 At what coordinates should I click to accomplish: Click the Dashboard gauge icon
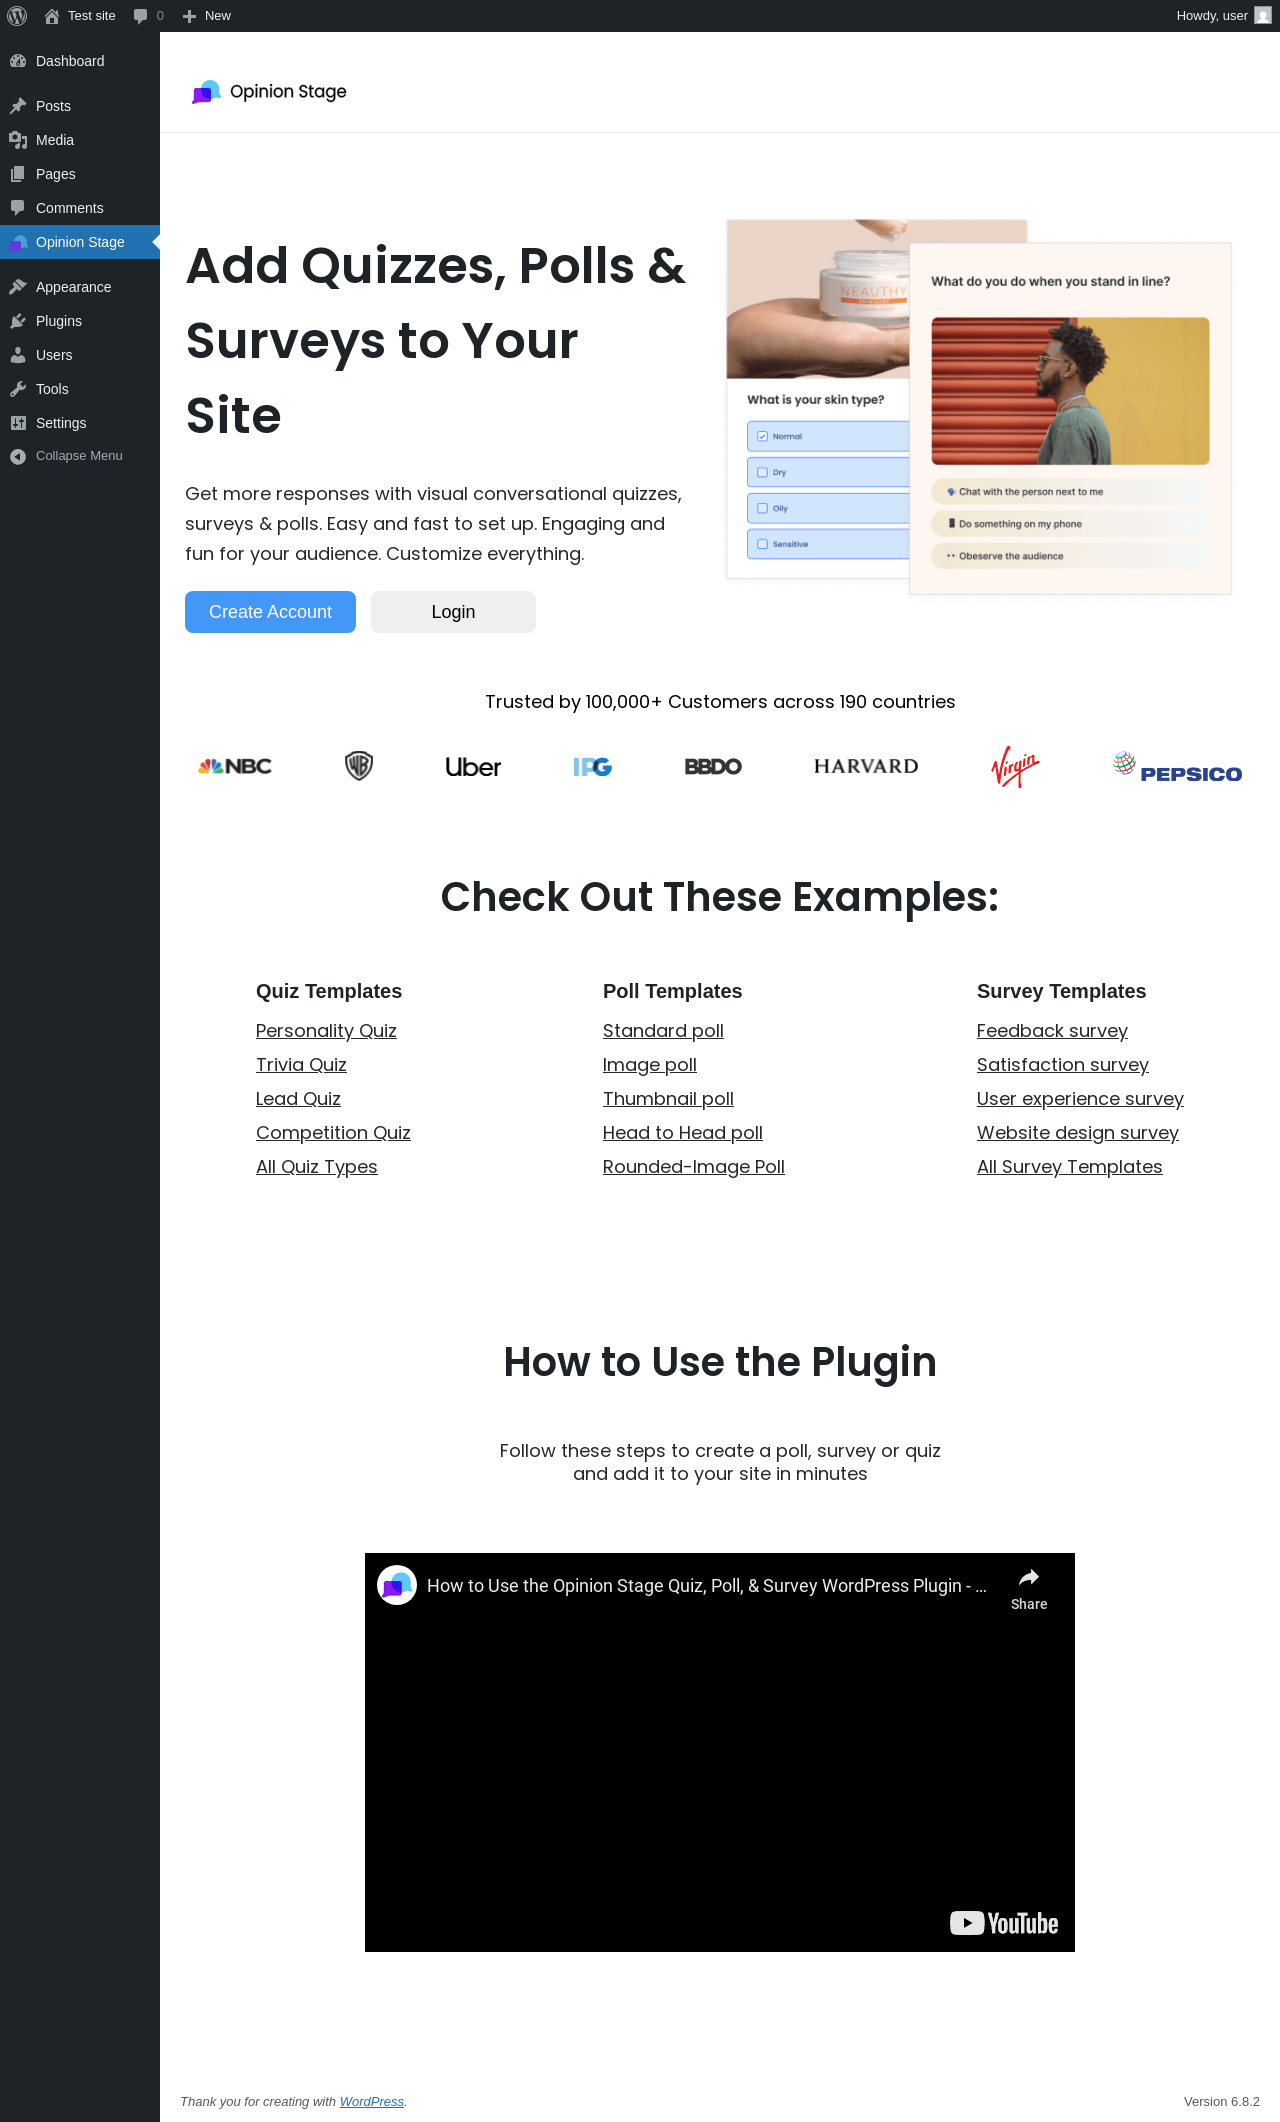18,61
